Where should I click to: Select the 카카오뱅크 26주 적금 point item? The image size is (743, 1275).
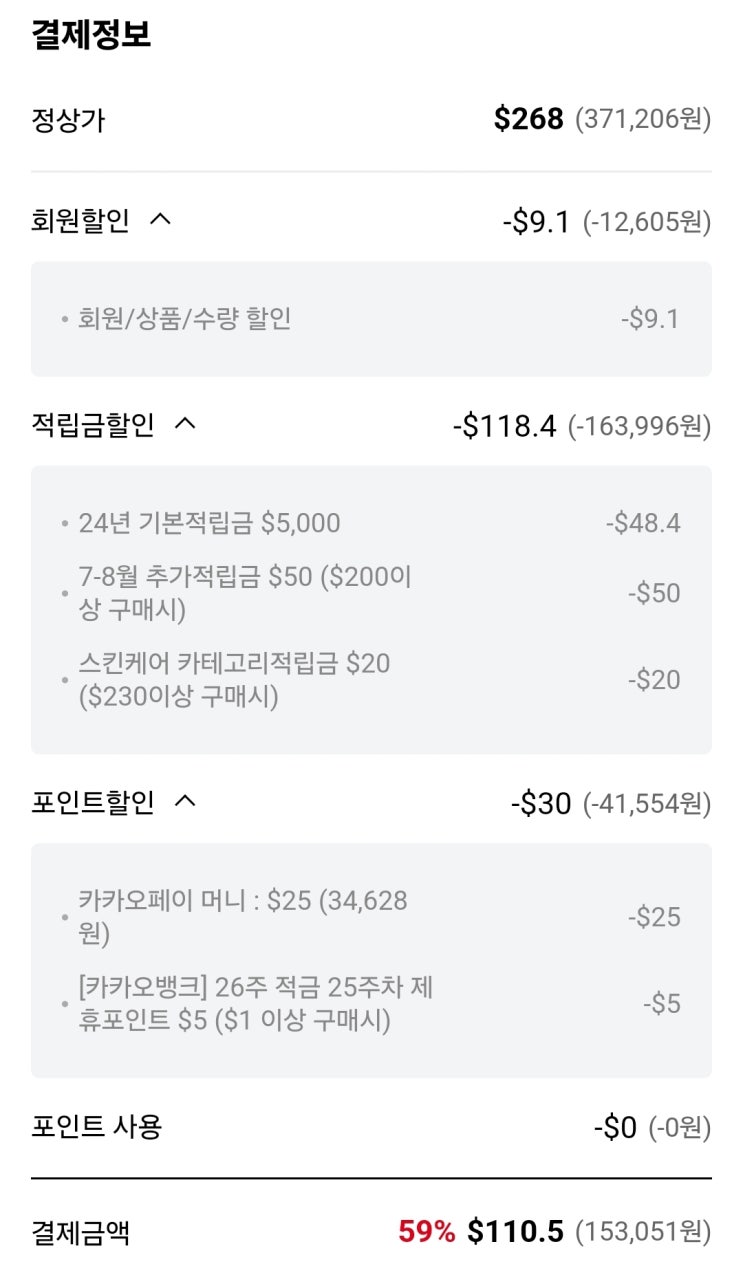click(x=255, y=1004)
